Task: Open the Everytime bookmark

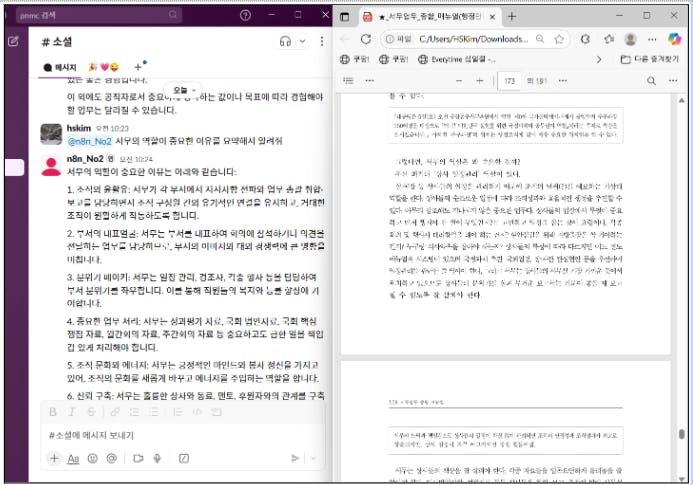Action: (457, 59)
